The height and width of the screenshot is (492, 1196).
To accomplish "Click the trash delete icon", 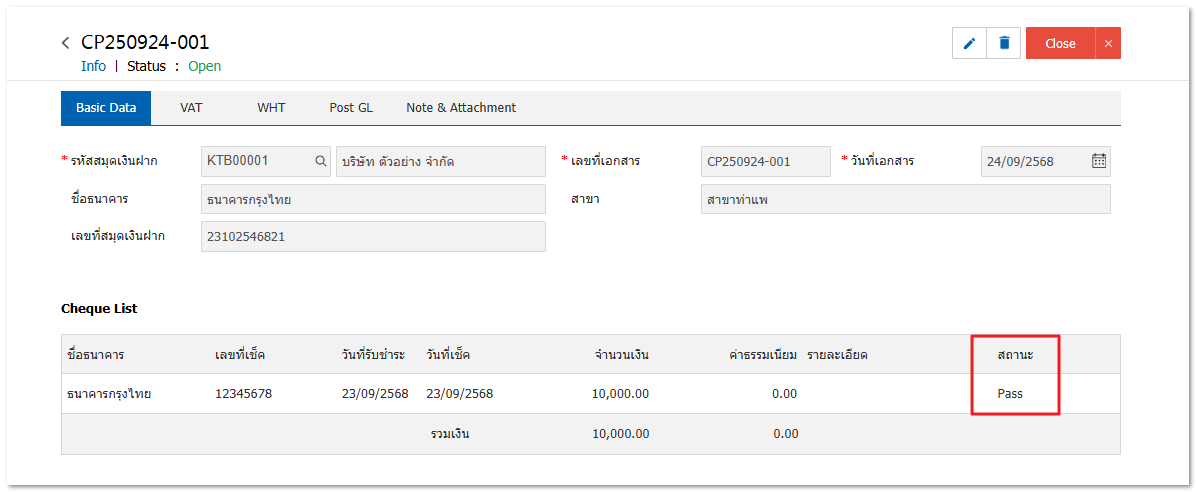I will tap(1004, 43).
